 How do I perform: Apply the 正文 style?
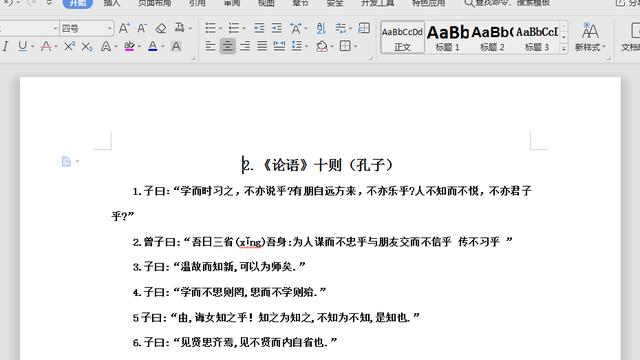click(402, 38)
